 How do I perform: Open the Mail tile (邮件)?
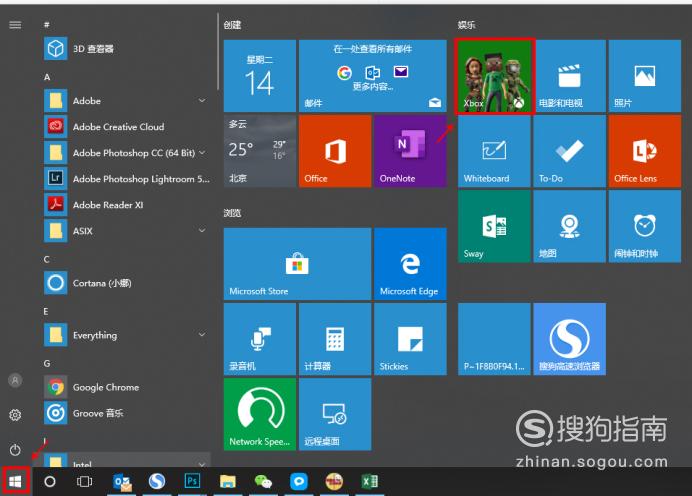373,76
